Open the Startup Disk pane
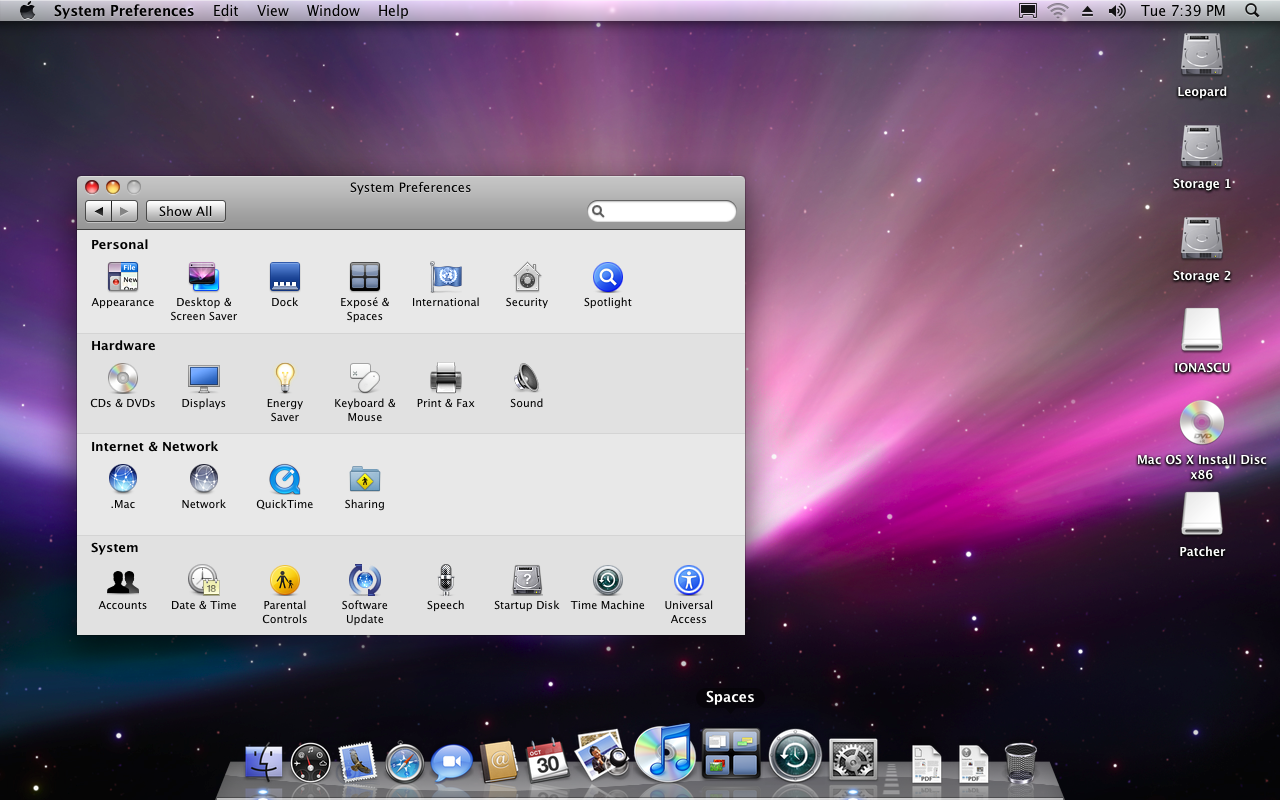The width and height of the screenshot is (1280, 800). click(526, 581)
